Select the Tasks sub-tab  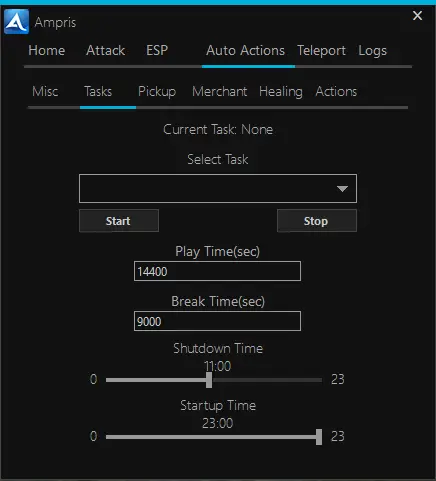pos(98,91)
